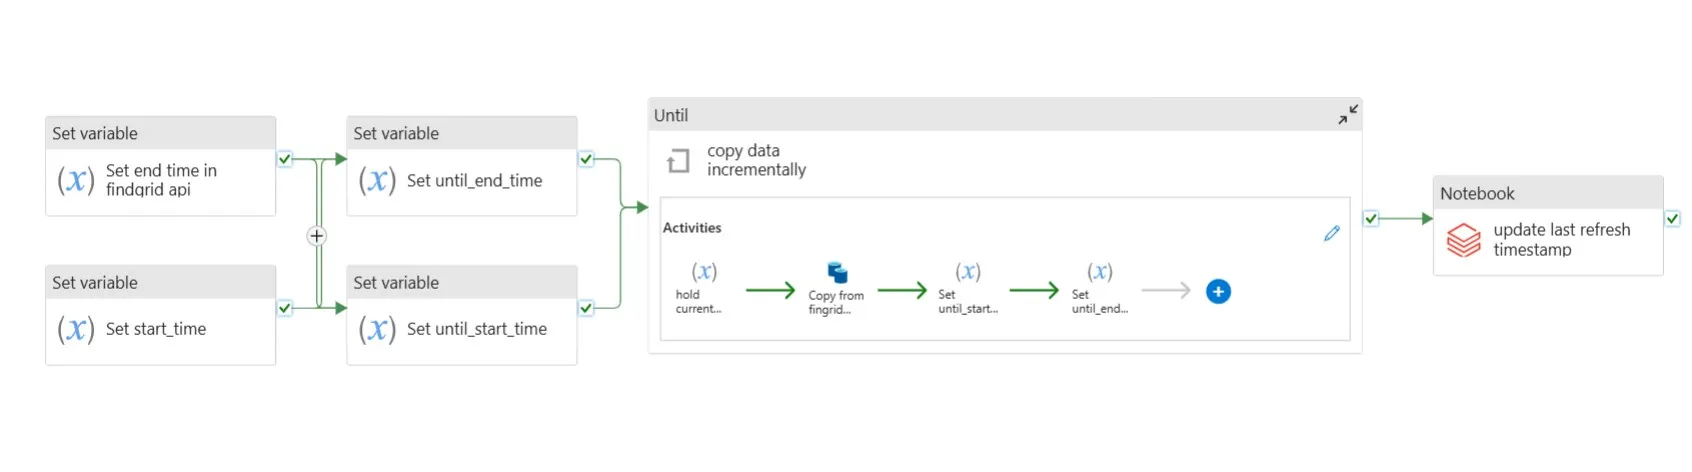Click the 'Set until_start...' inner activity label
The height and width of the screenshot is (472, 1692).
(x=968, y=302)
